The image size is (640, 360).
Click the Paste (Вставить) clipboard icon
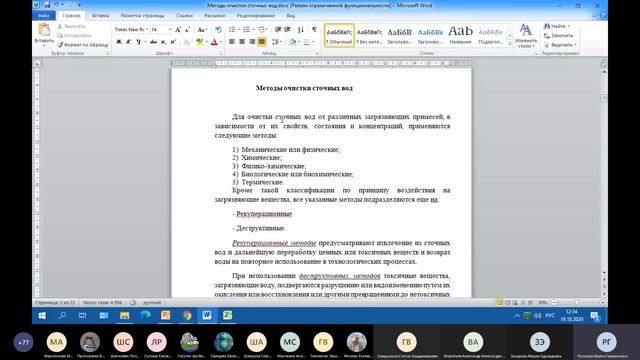[44, 30]
